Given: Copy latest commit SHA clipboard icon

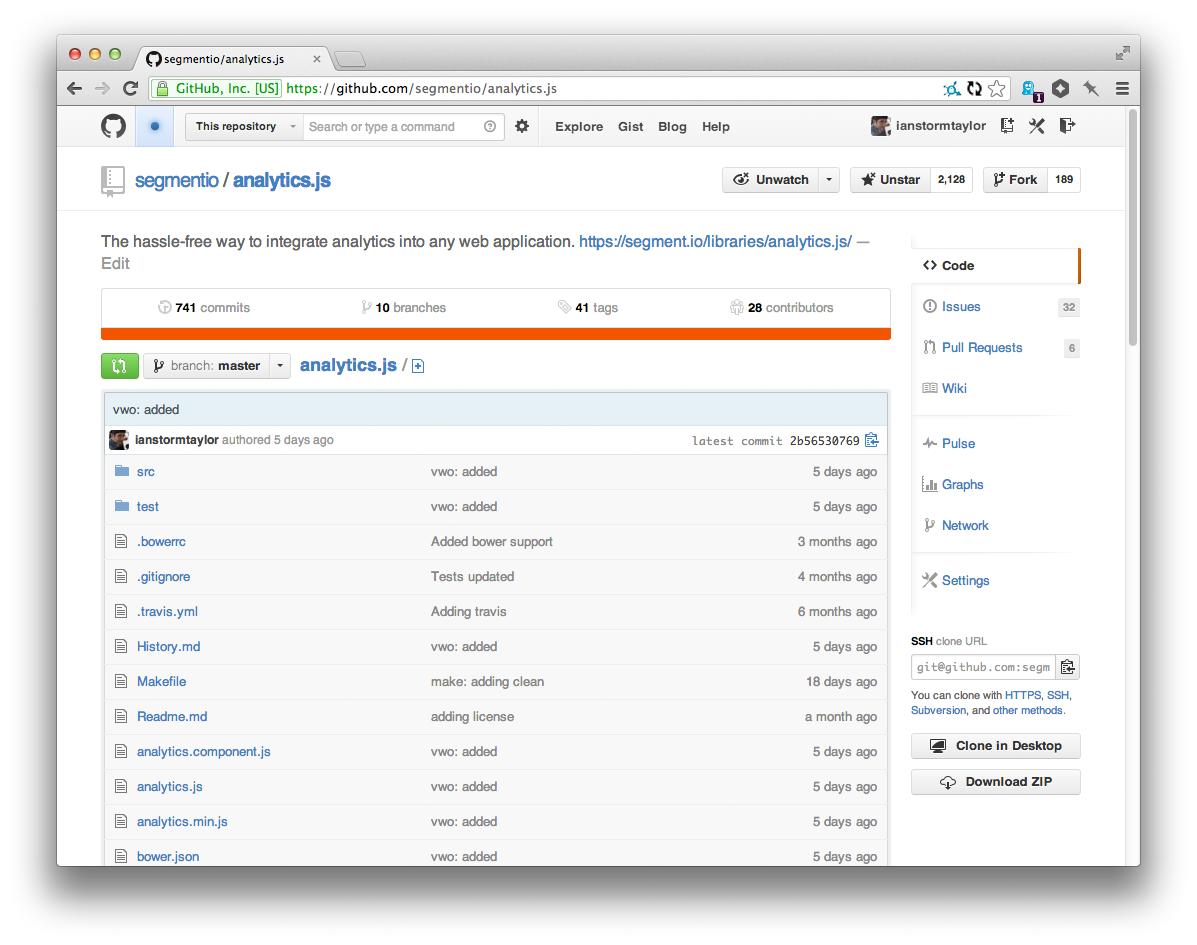Looking at the screenshot, I should click(x=872, y=440).
